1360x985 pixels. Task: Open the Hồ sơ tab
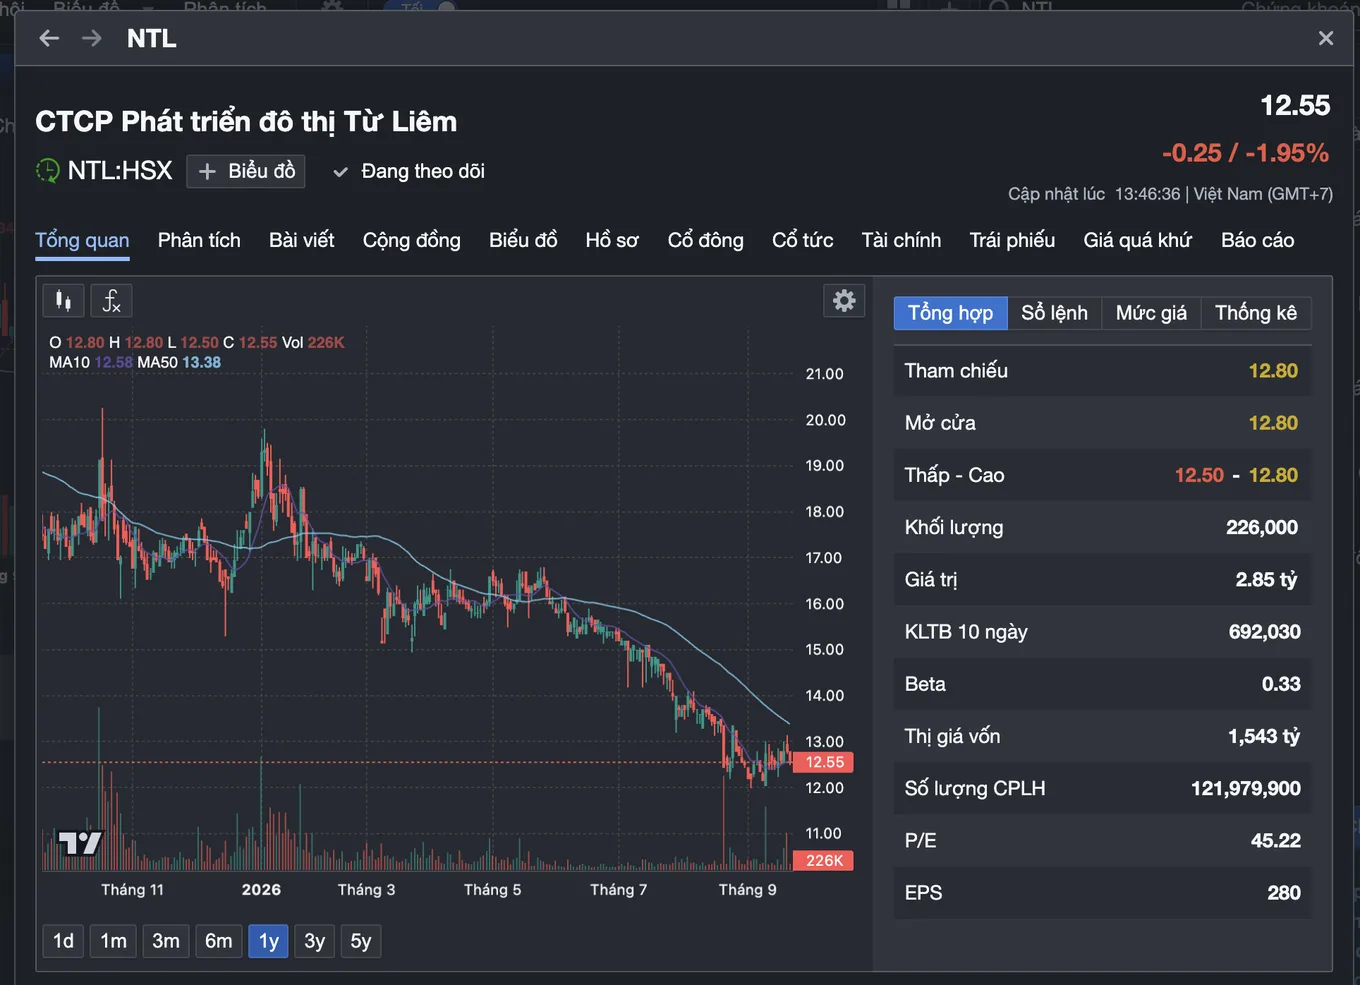(612, 240)
